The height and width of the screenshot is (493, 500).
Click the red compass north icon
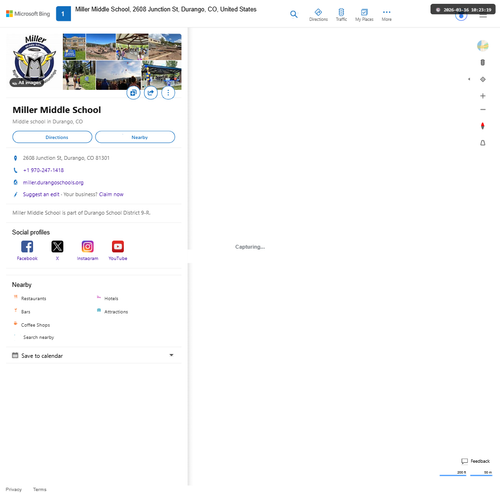click(x=482, y=126)
